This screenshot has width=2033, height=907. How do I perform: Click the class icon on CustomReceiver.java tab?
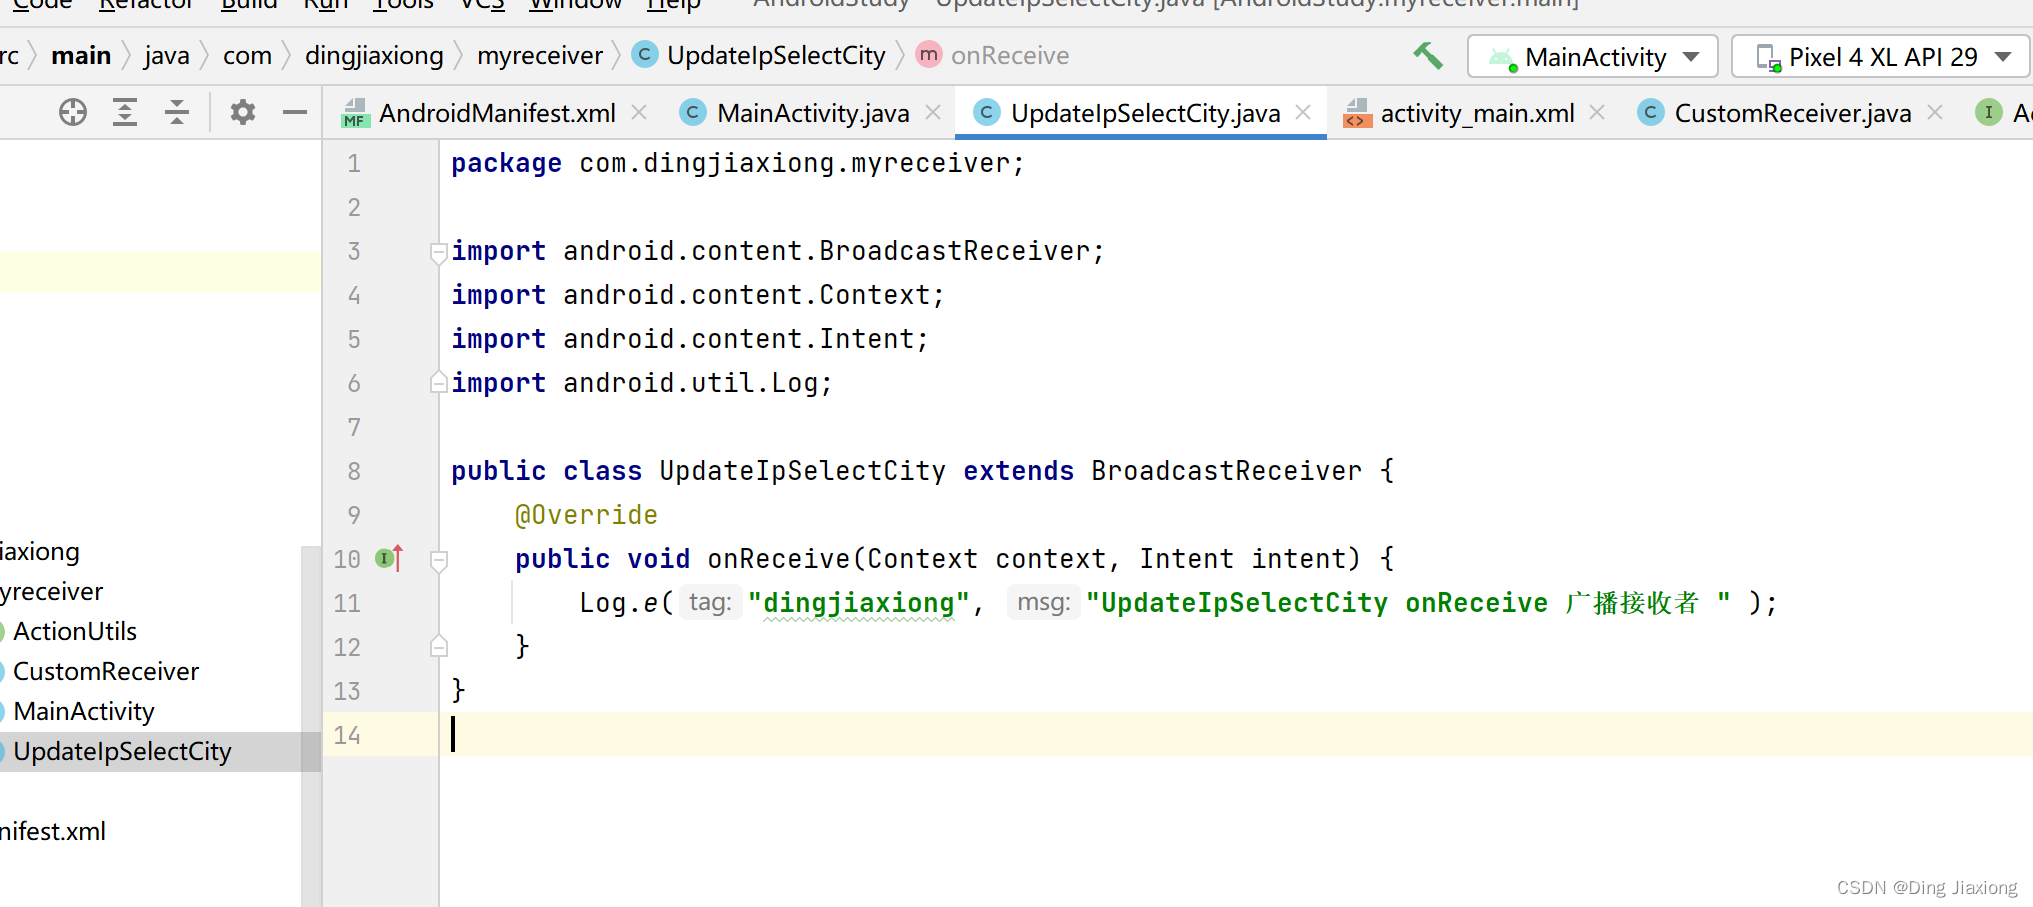[1651, 112]
